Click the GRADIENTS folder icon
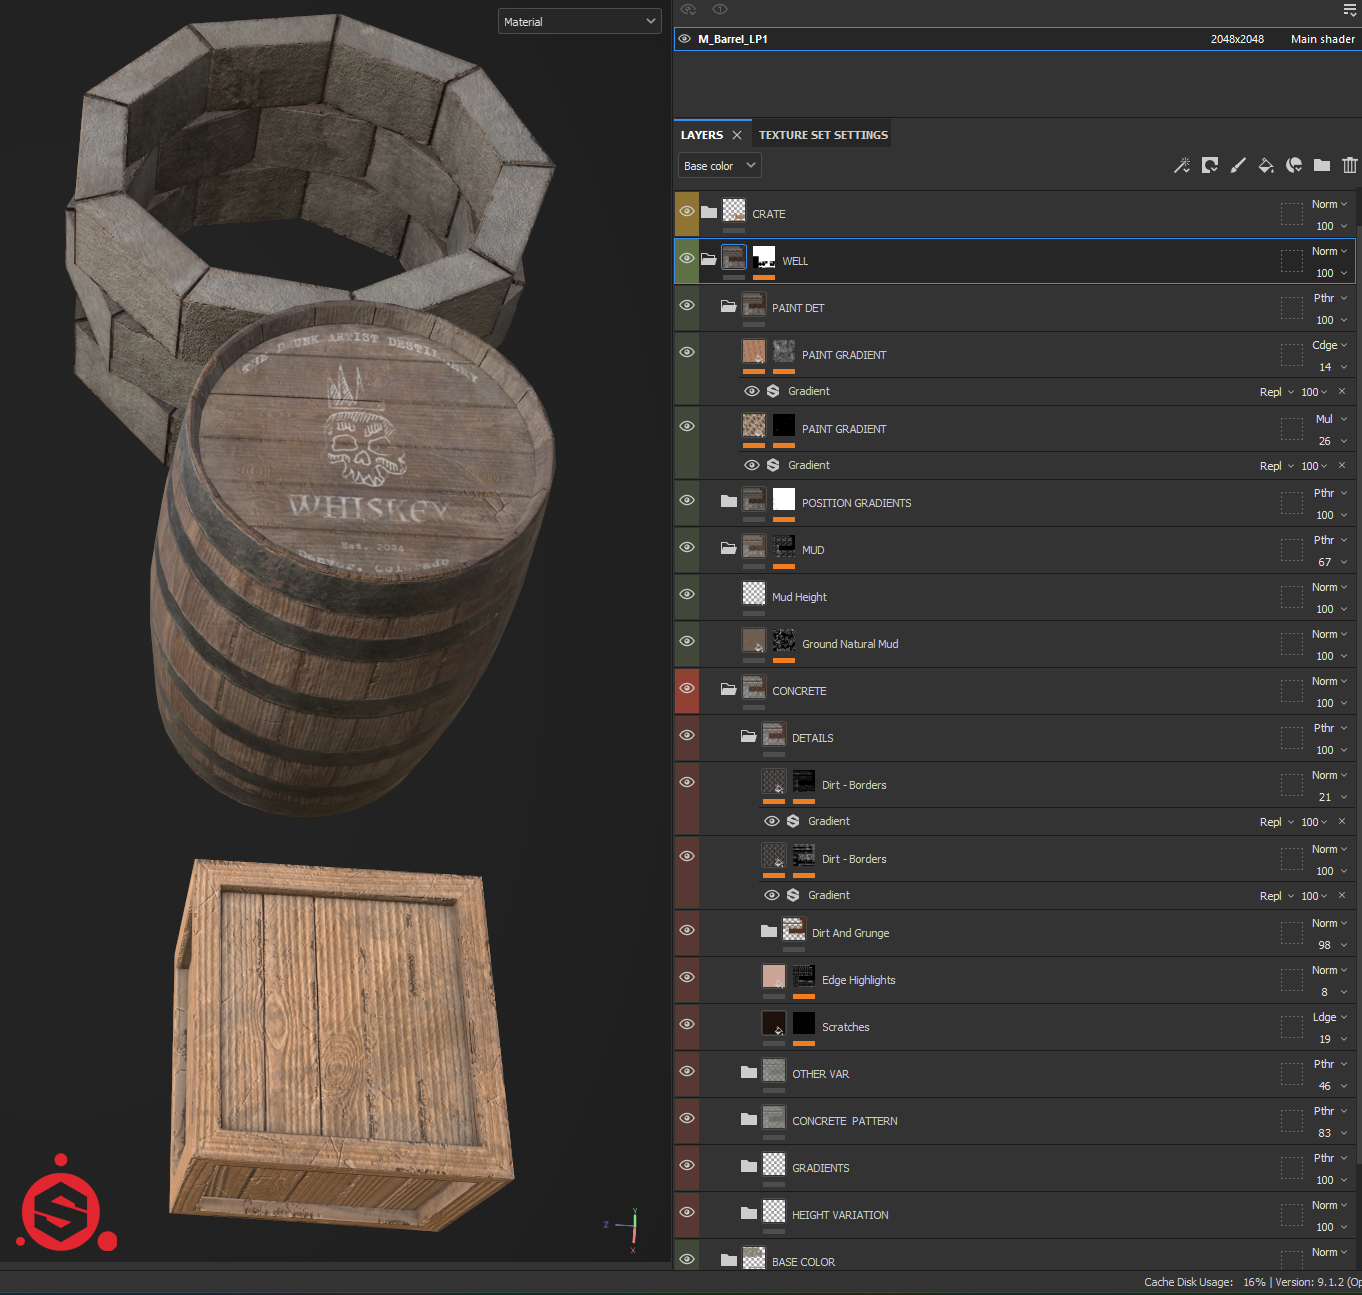This screenshot has height=1295, width=1362. [x=749, y=1166]
